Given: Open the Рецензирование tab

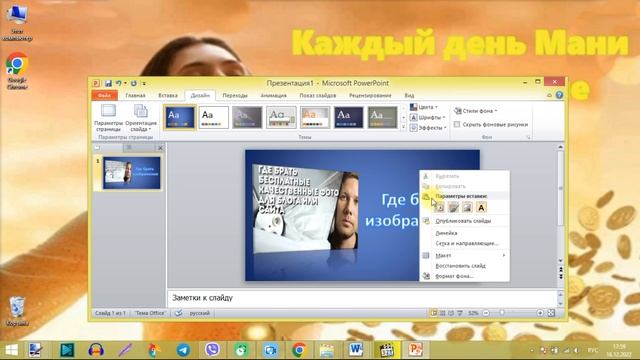Looking at the screenshot, I should [x=370, y=96].
